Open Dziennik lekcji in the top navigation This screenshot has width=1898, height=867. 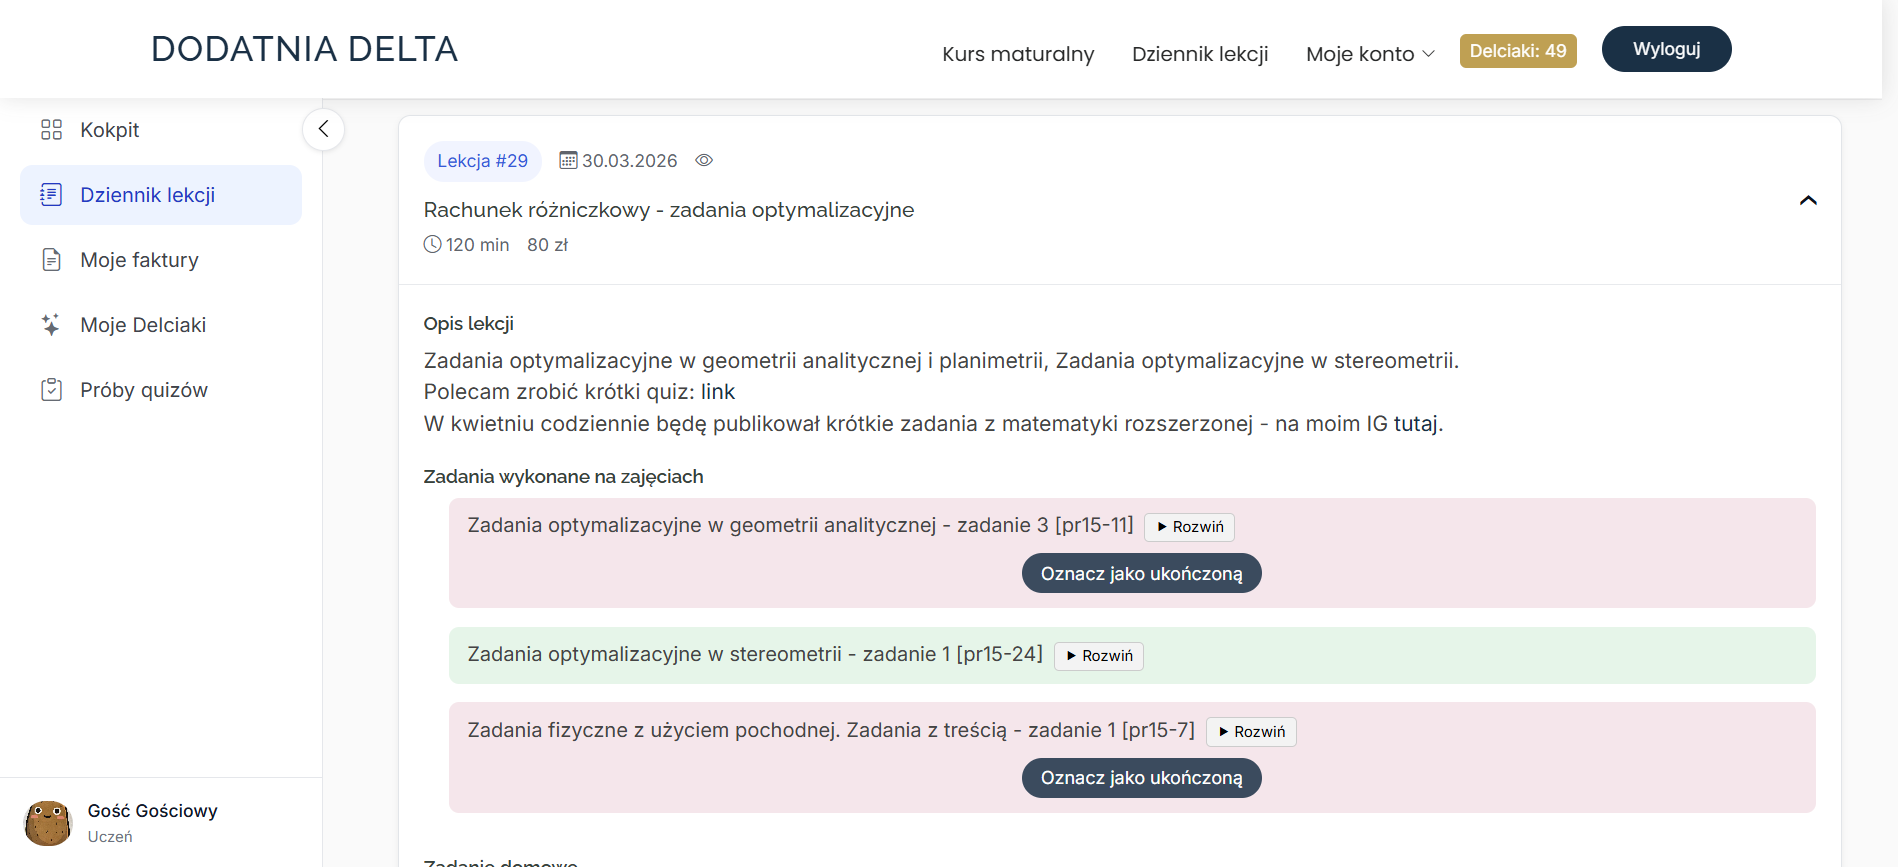(x=1200, y=54)
